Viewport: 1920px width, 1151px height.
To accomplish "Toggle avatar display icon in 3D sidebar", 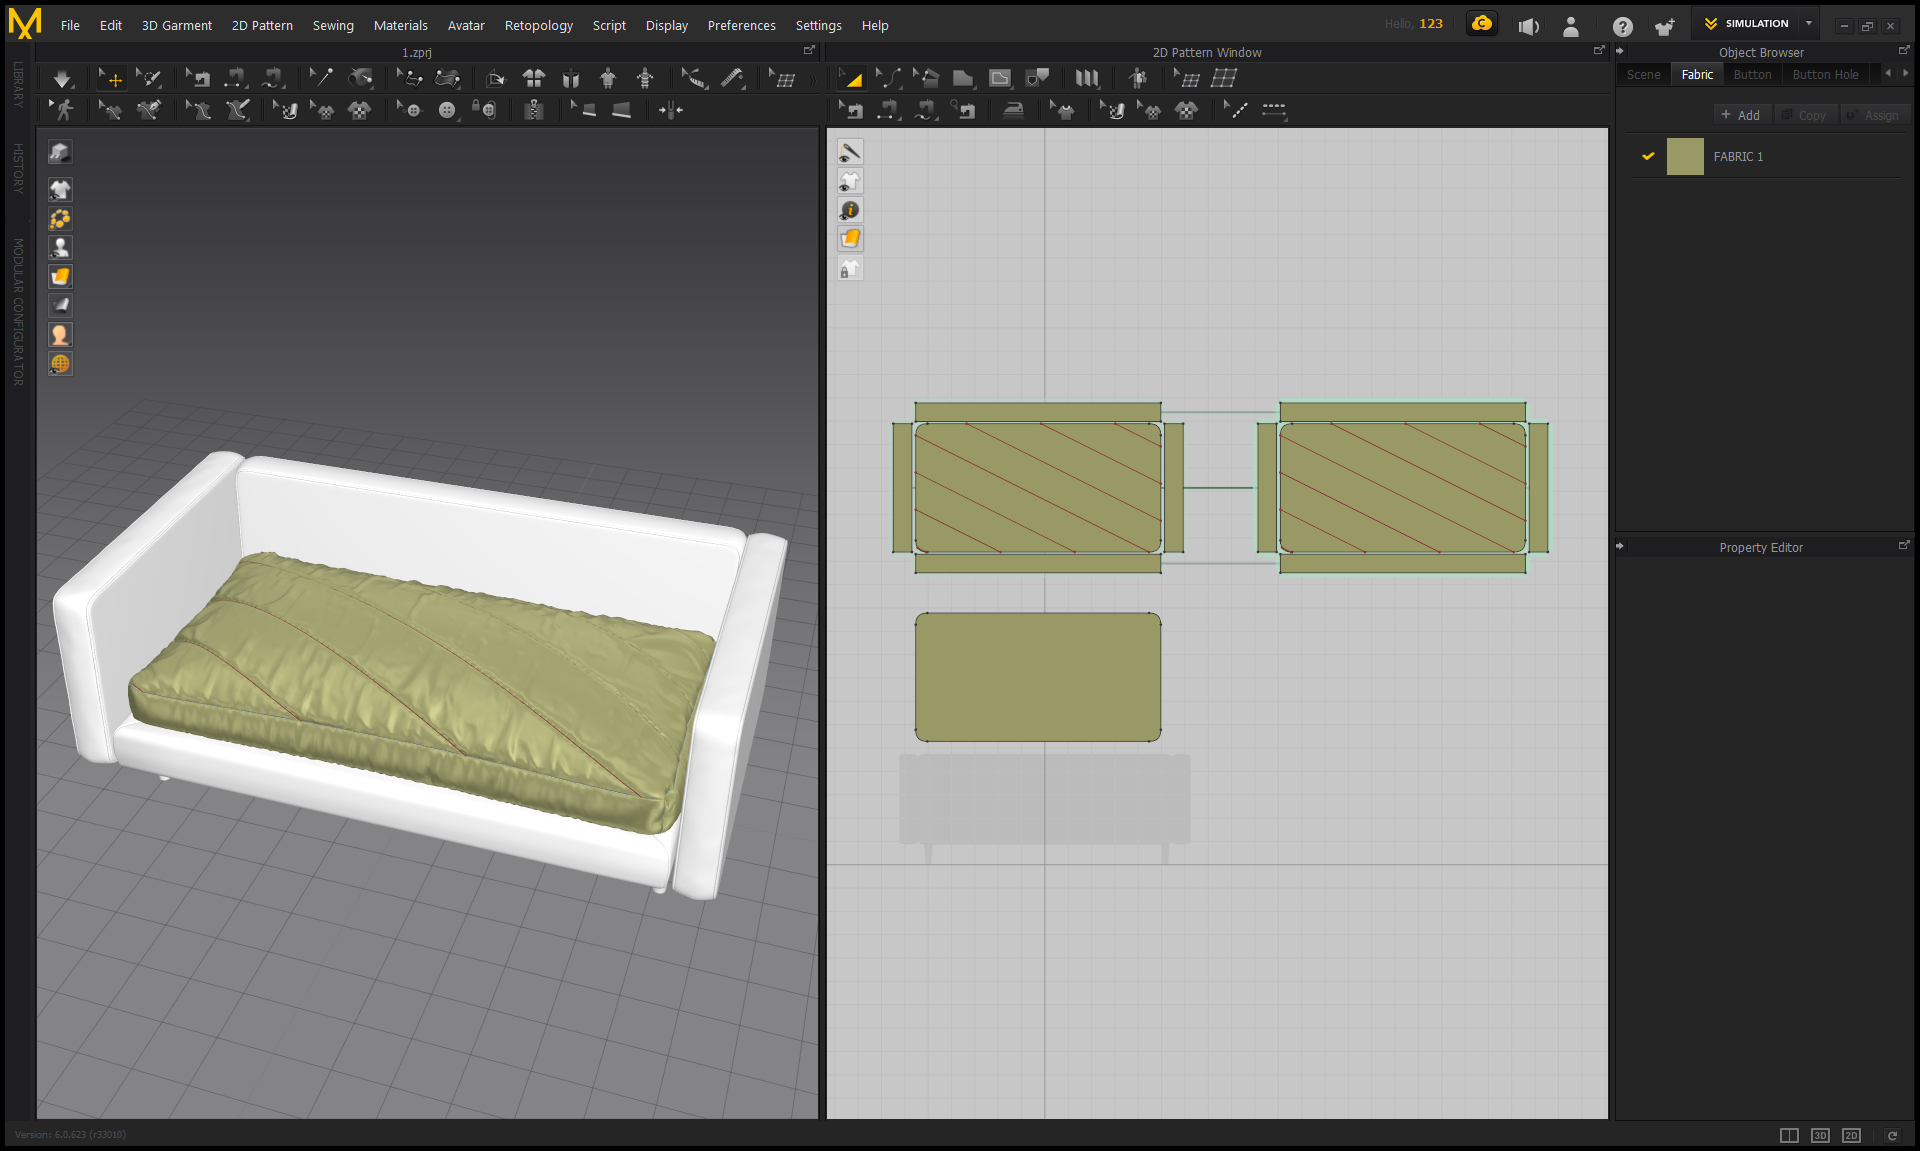I will tap(60, 248).
